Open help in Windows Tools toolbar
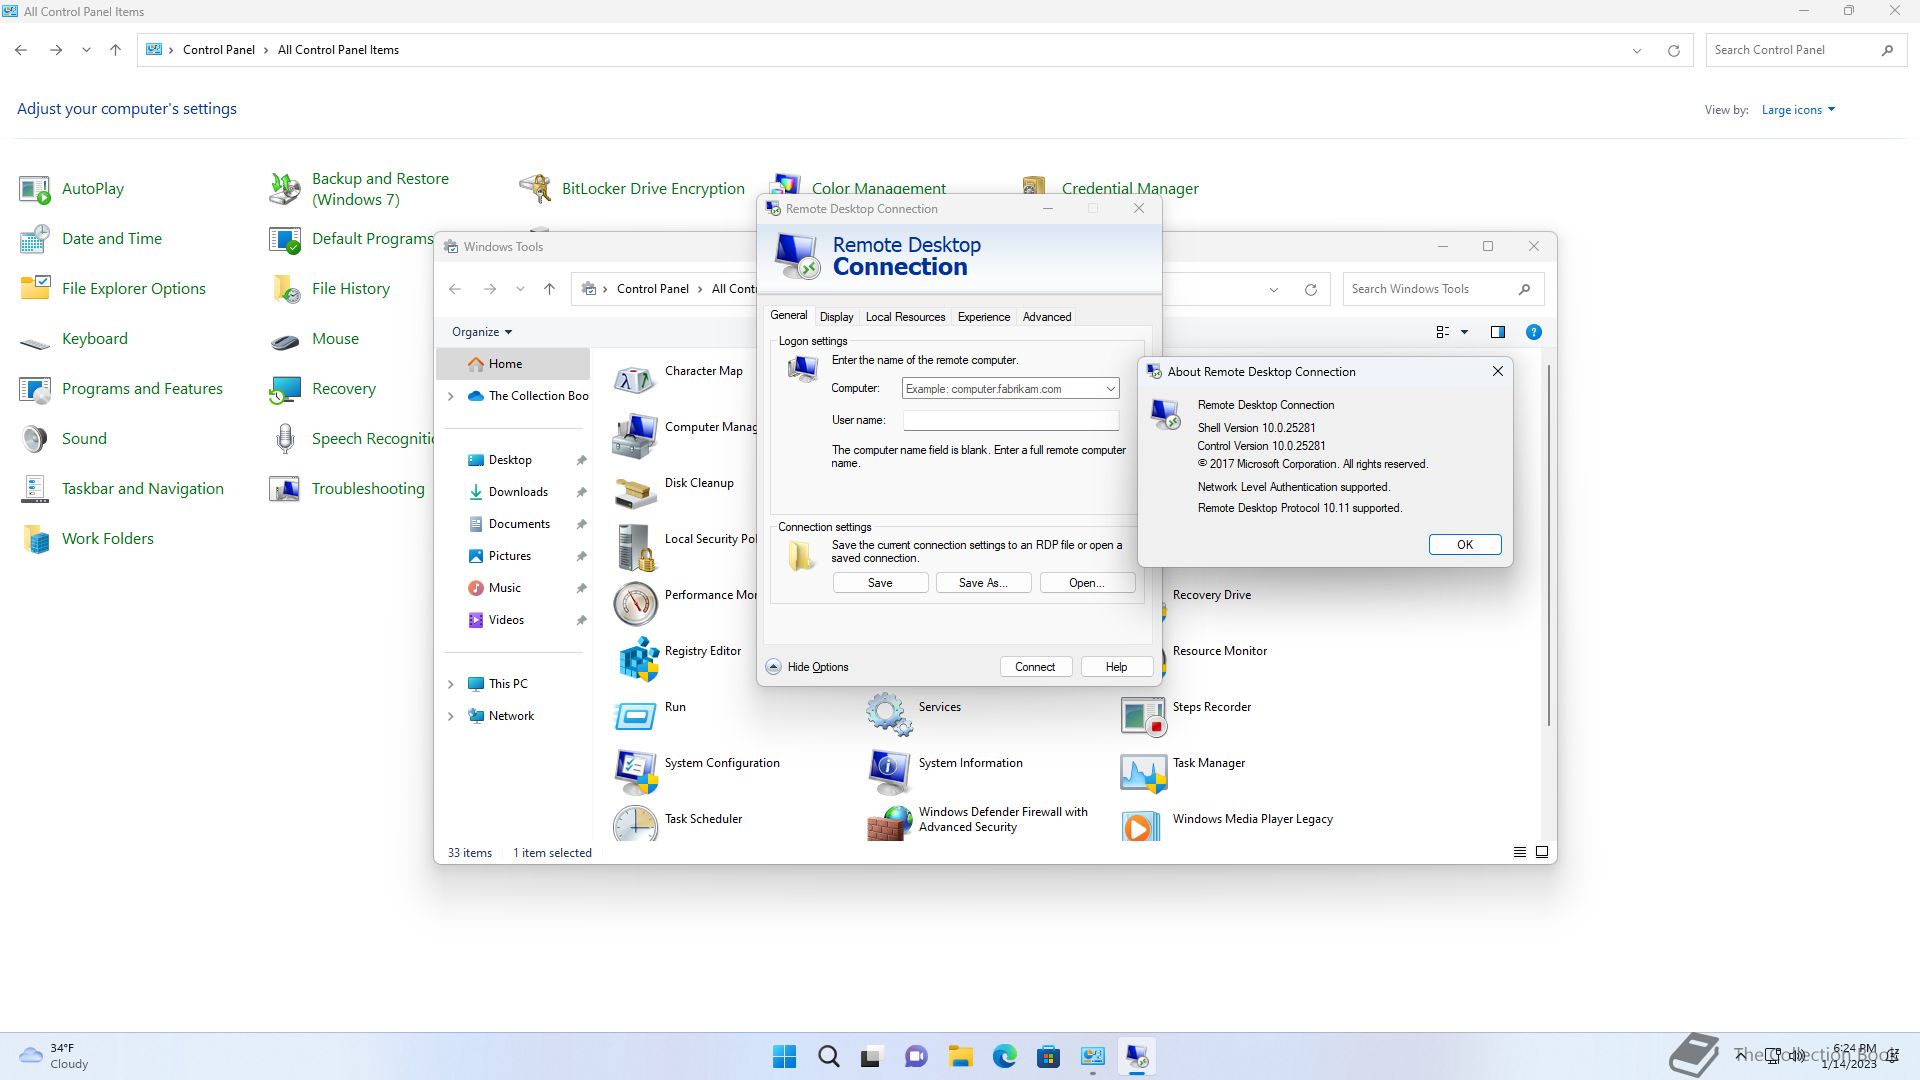The image size is (1920, 1080). [1533, 332]
